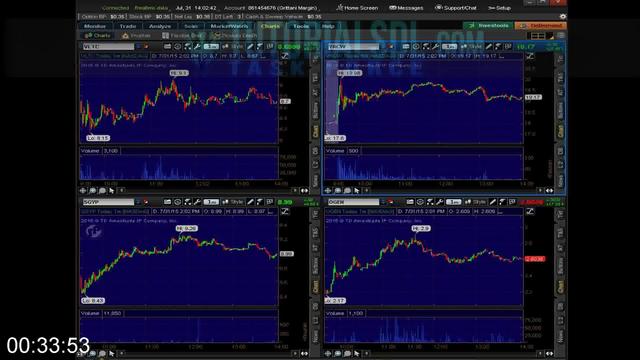640x360 pixels.
Task: Toggle the News side button on YRCW chart
Action: pos(560,180)
